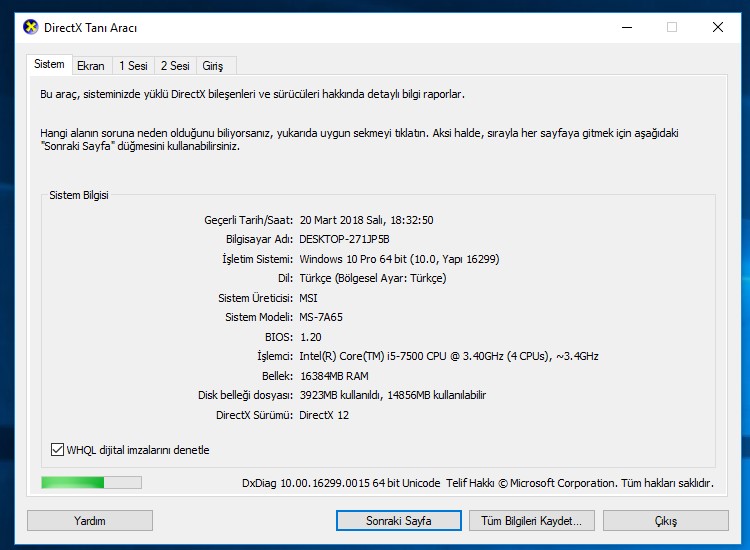This screenshot has width=750, height=550.
Task: Close the DirectX Tanı Aracı window
Action: 718,28
